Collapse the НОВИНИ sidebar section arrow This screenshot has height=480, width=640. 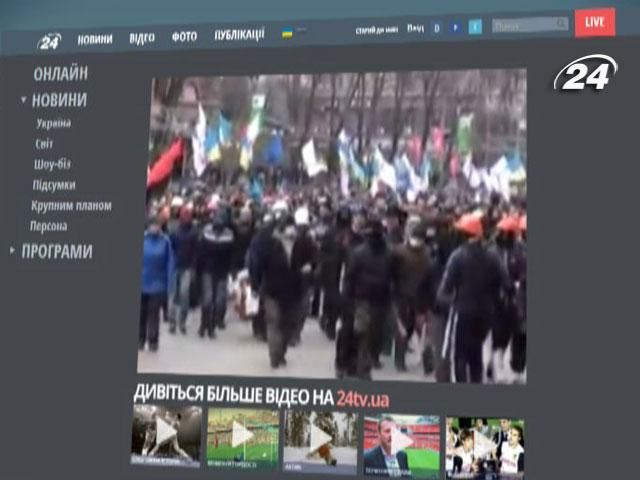point(24,99)
